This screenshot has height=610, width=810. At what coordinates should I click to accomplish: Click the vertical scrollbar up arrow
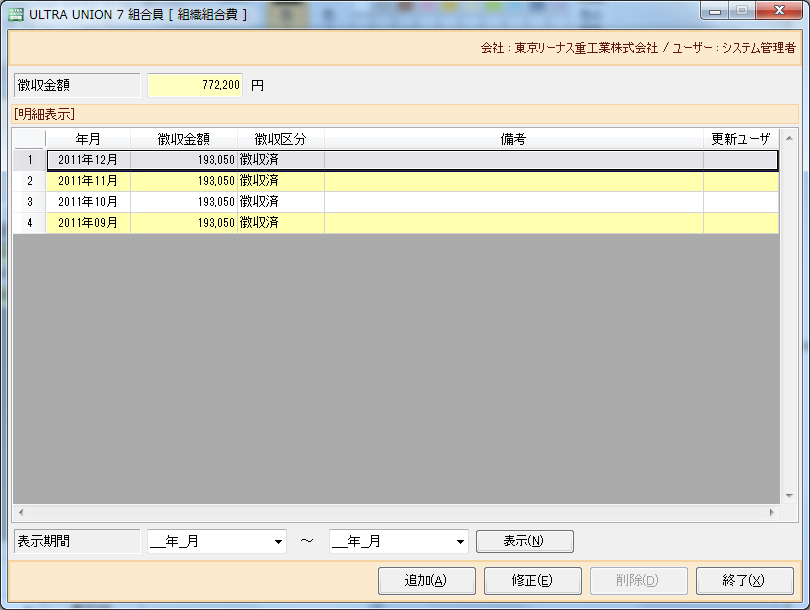(789, 138)
